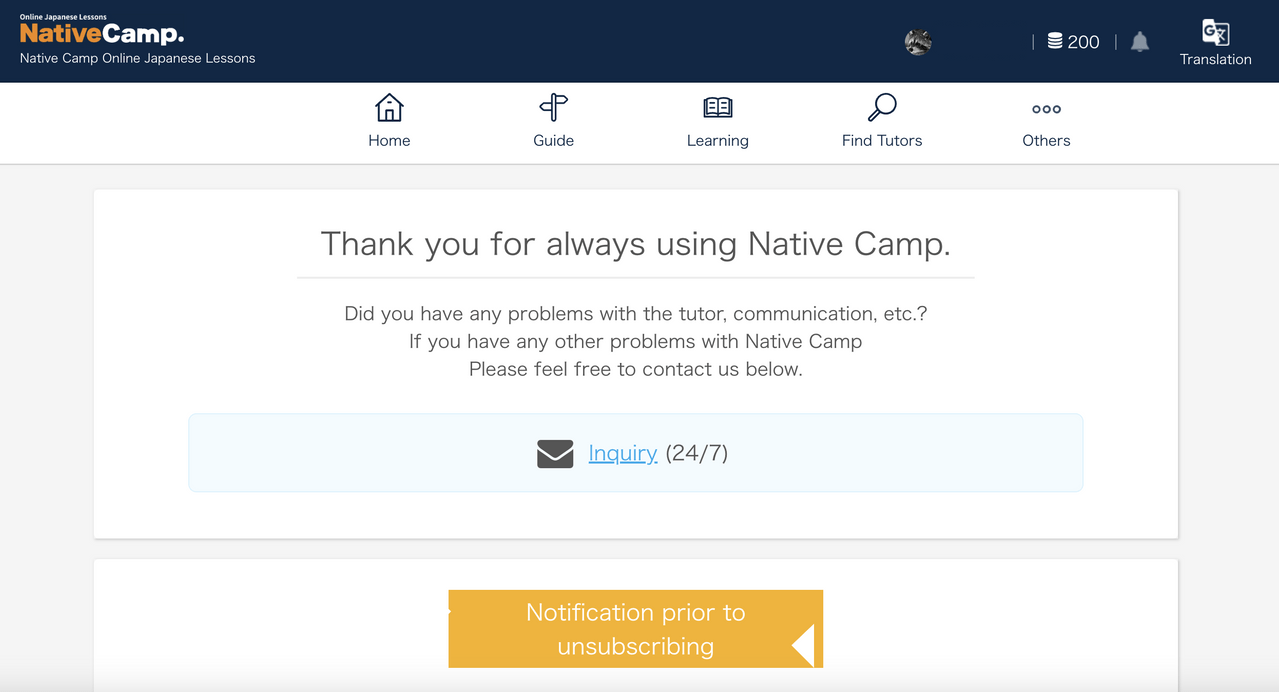Open your profile avatar picture
The image size is (1279, 692).
(917, 42)
